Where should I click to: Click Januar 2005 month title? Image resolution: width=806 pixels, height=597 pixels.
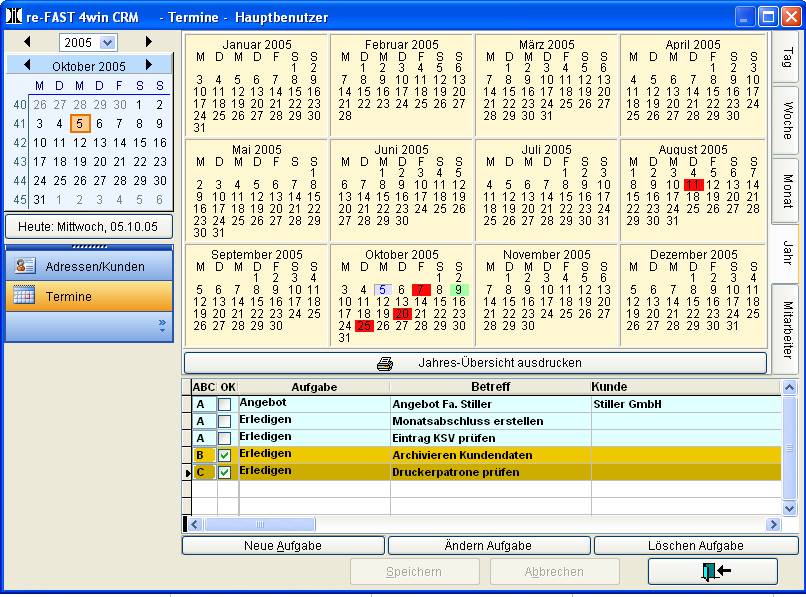click(257, 45)
